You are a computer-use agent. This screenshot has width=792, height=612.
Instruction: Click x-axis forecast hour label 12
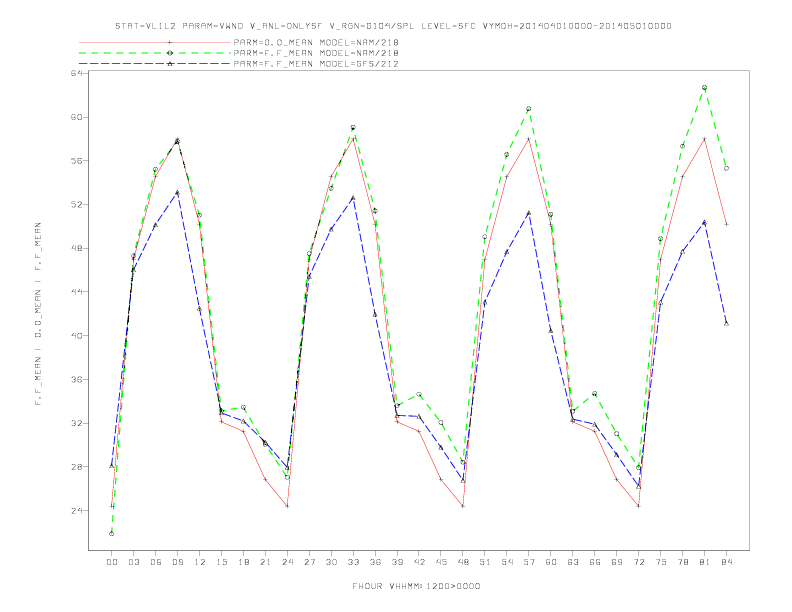click(200, 562)
